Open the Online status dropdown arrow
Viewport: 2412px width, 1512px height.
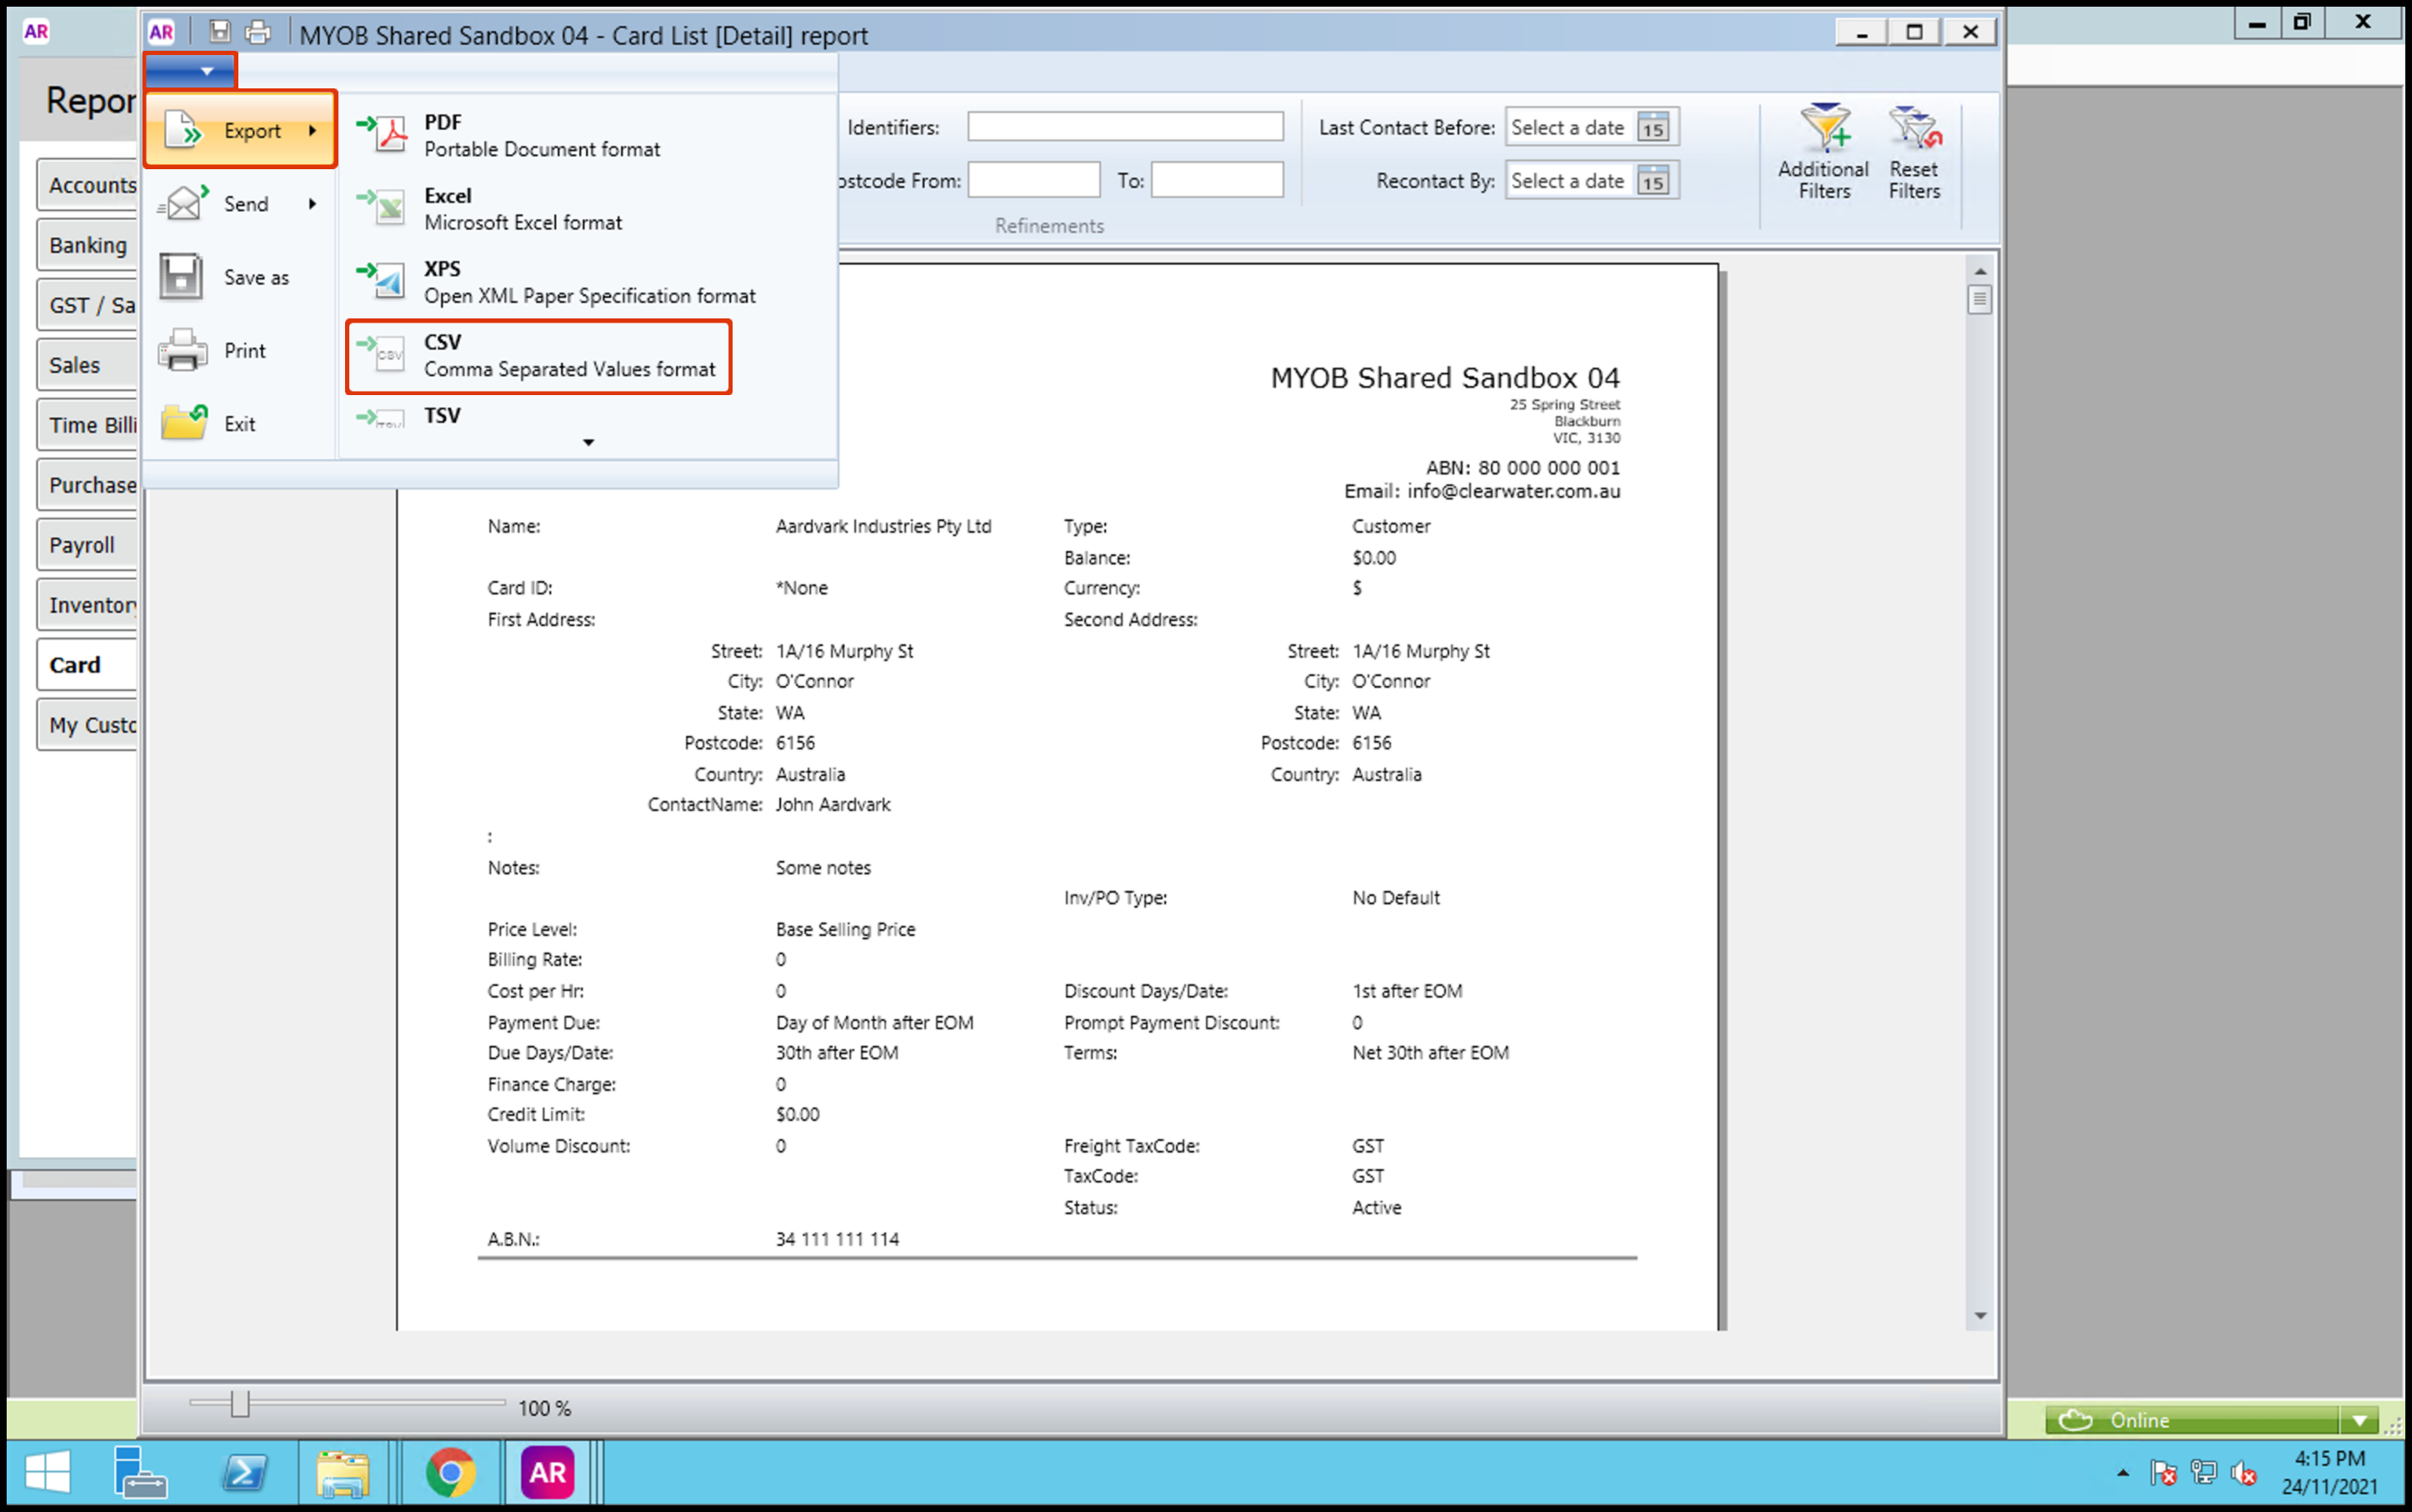click(x=2359, y=1420)
